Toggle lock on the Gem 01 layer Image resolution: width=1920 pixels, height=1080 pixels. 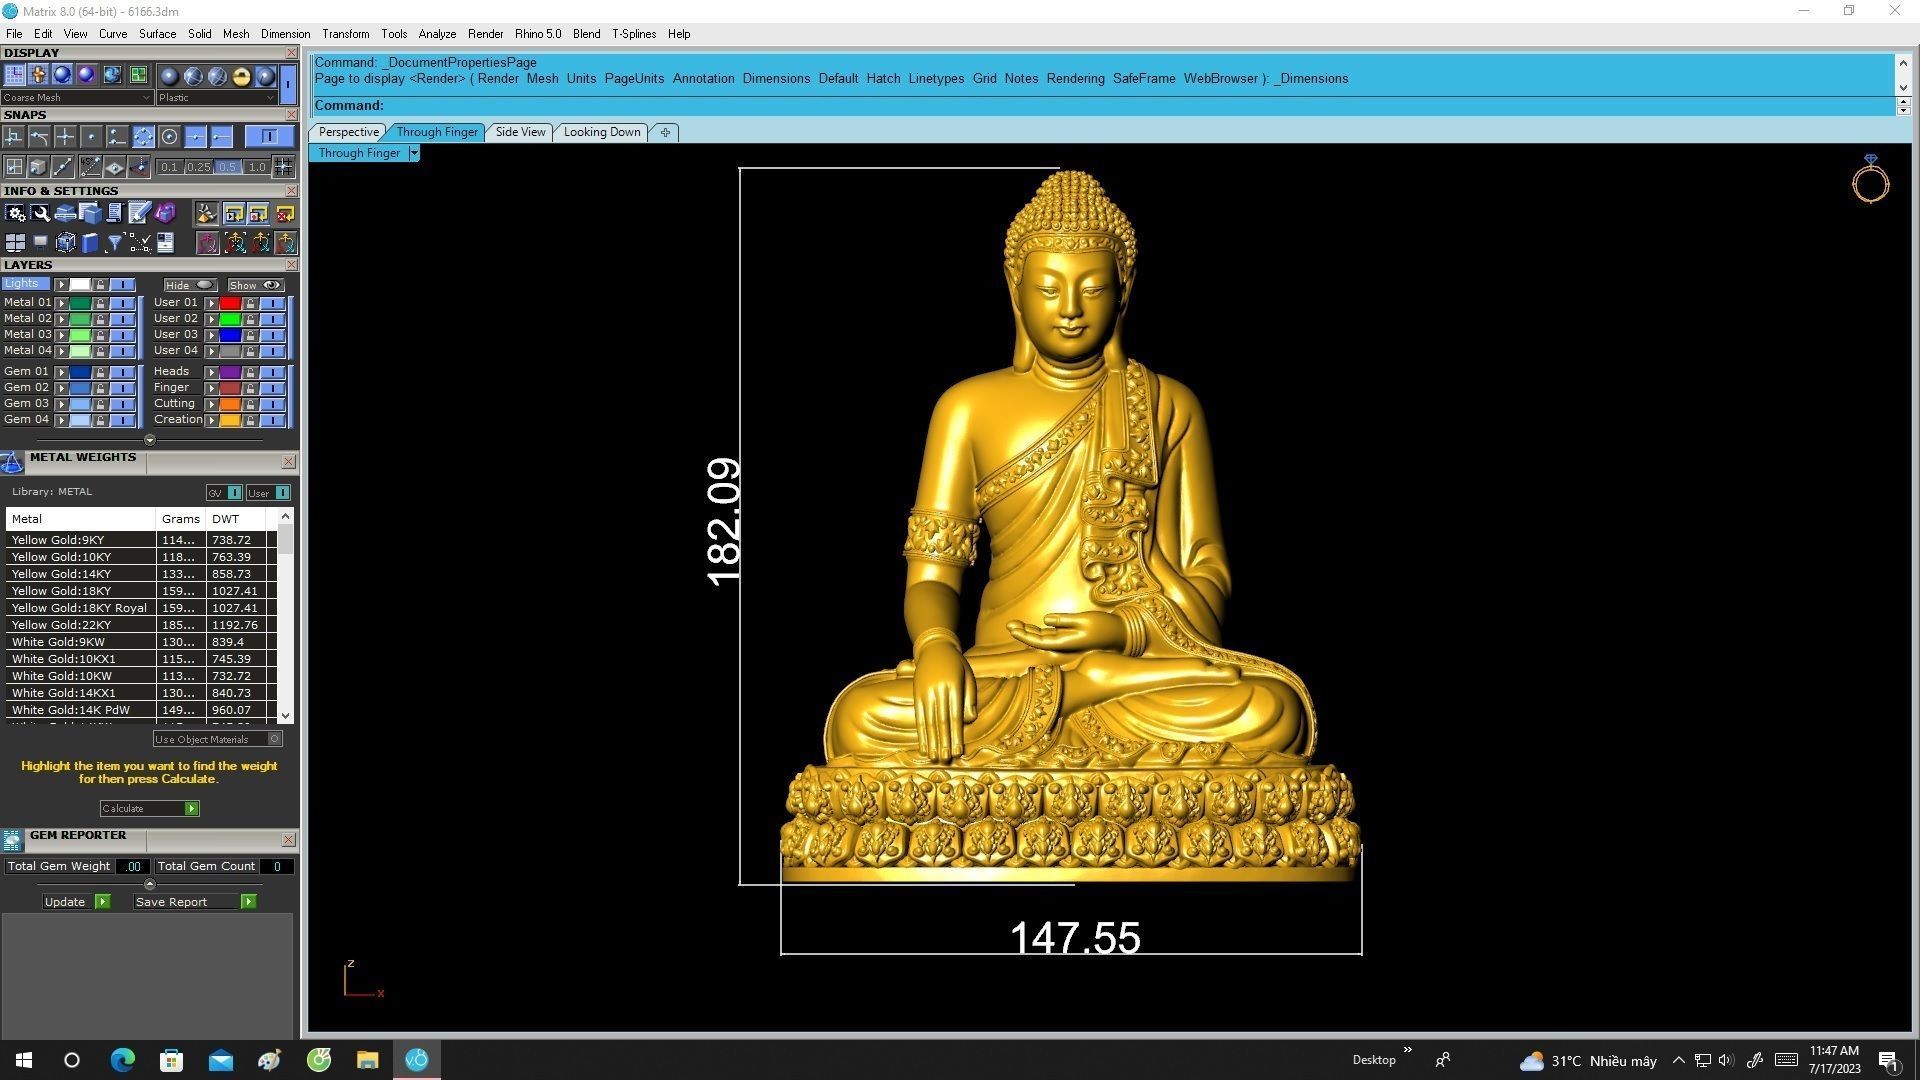pos(100,372)
